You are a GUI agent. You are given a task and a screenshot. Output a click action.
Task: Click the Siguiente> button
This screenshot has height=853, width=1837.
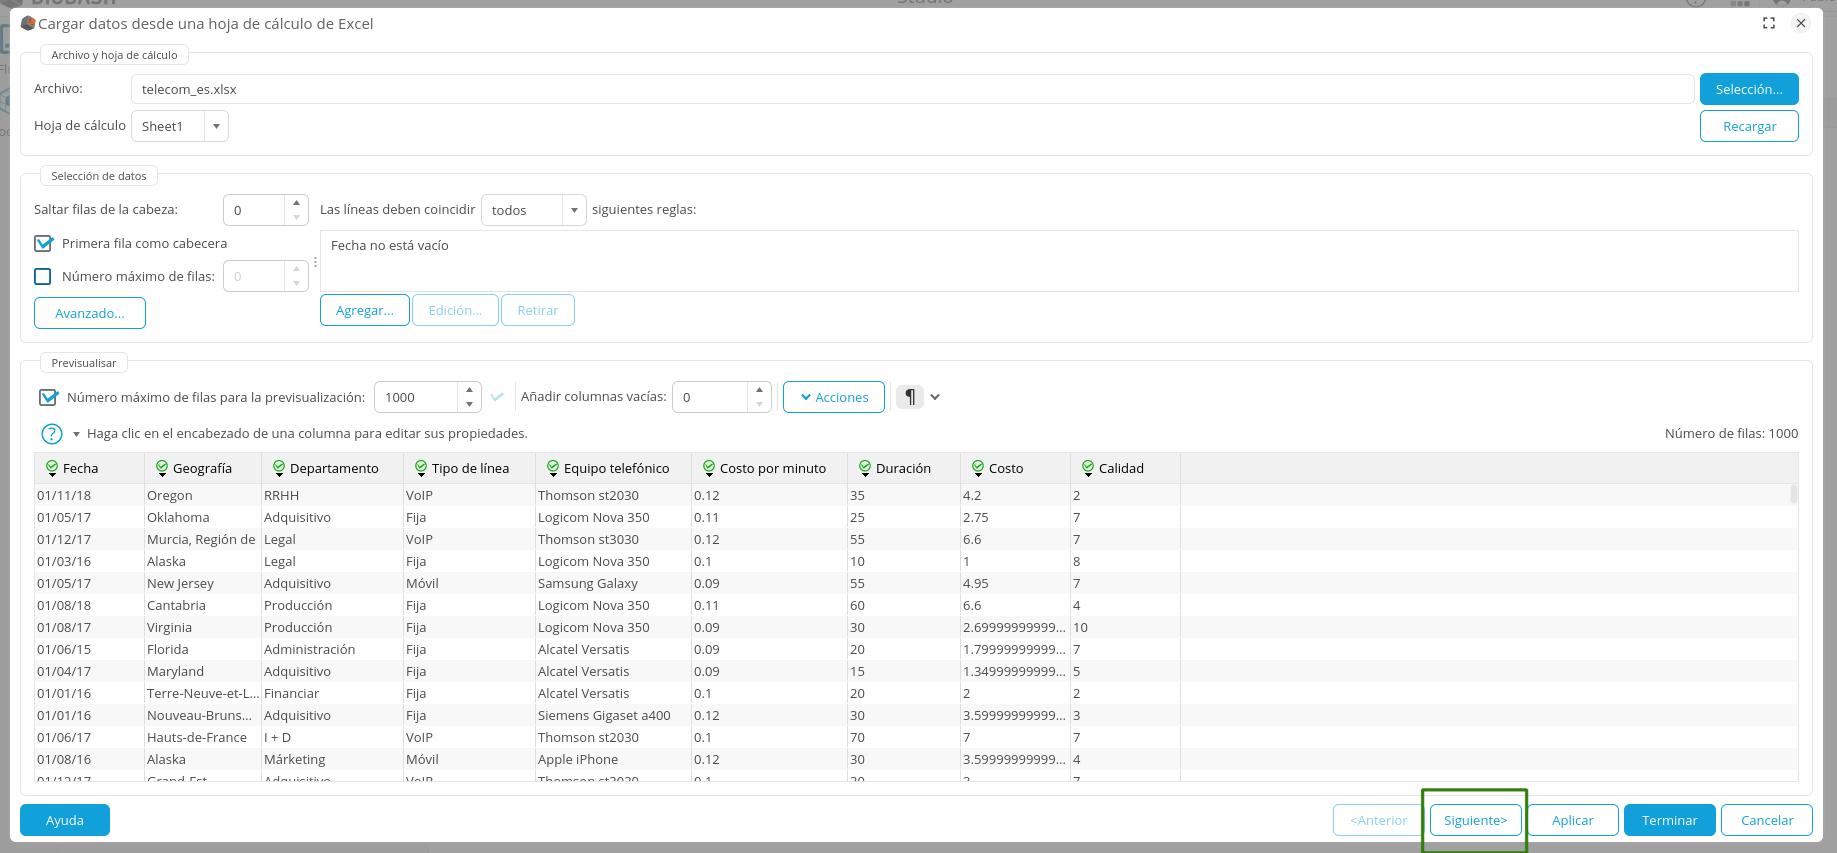pyautogui.click(x=1475, y=820)
